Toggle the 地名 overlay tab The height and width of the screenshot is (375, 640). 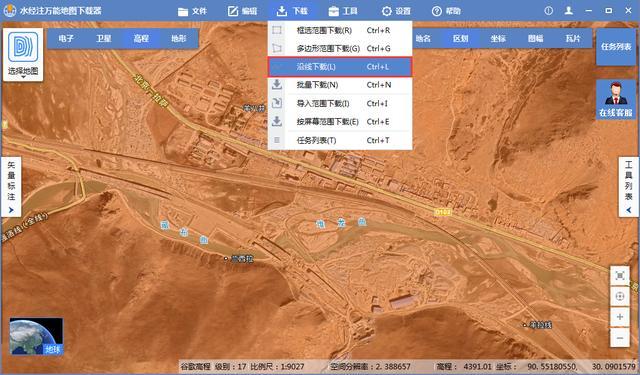(x=423, y=39)
